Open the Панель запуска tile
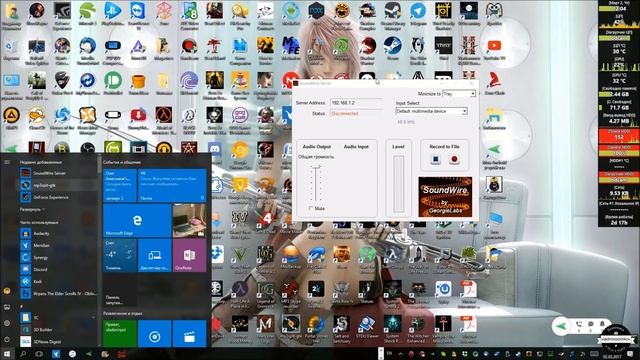The image size is (640, 360). click(x=120, y=291)
